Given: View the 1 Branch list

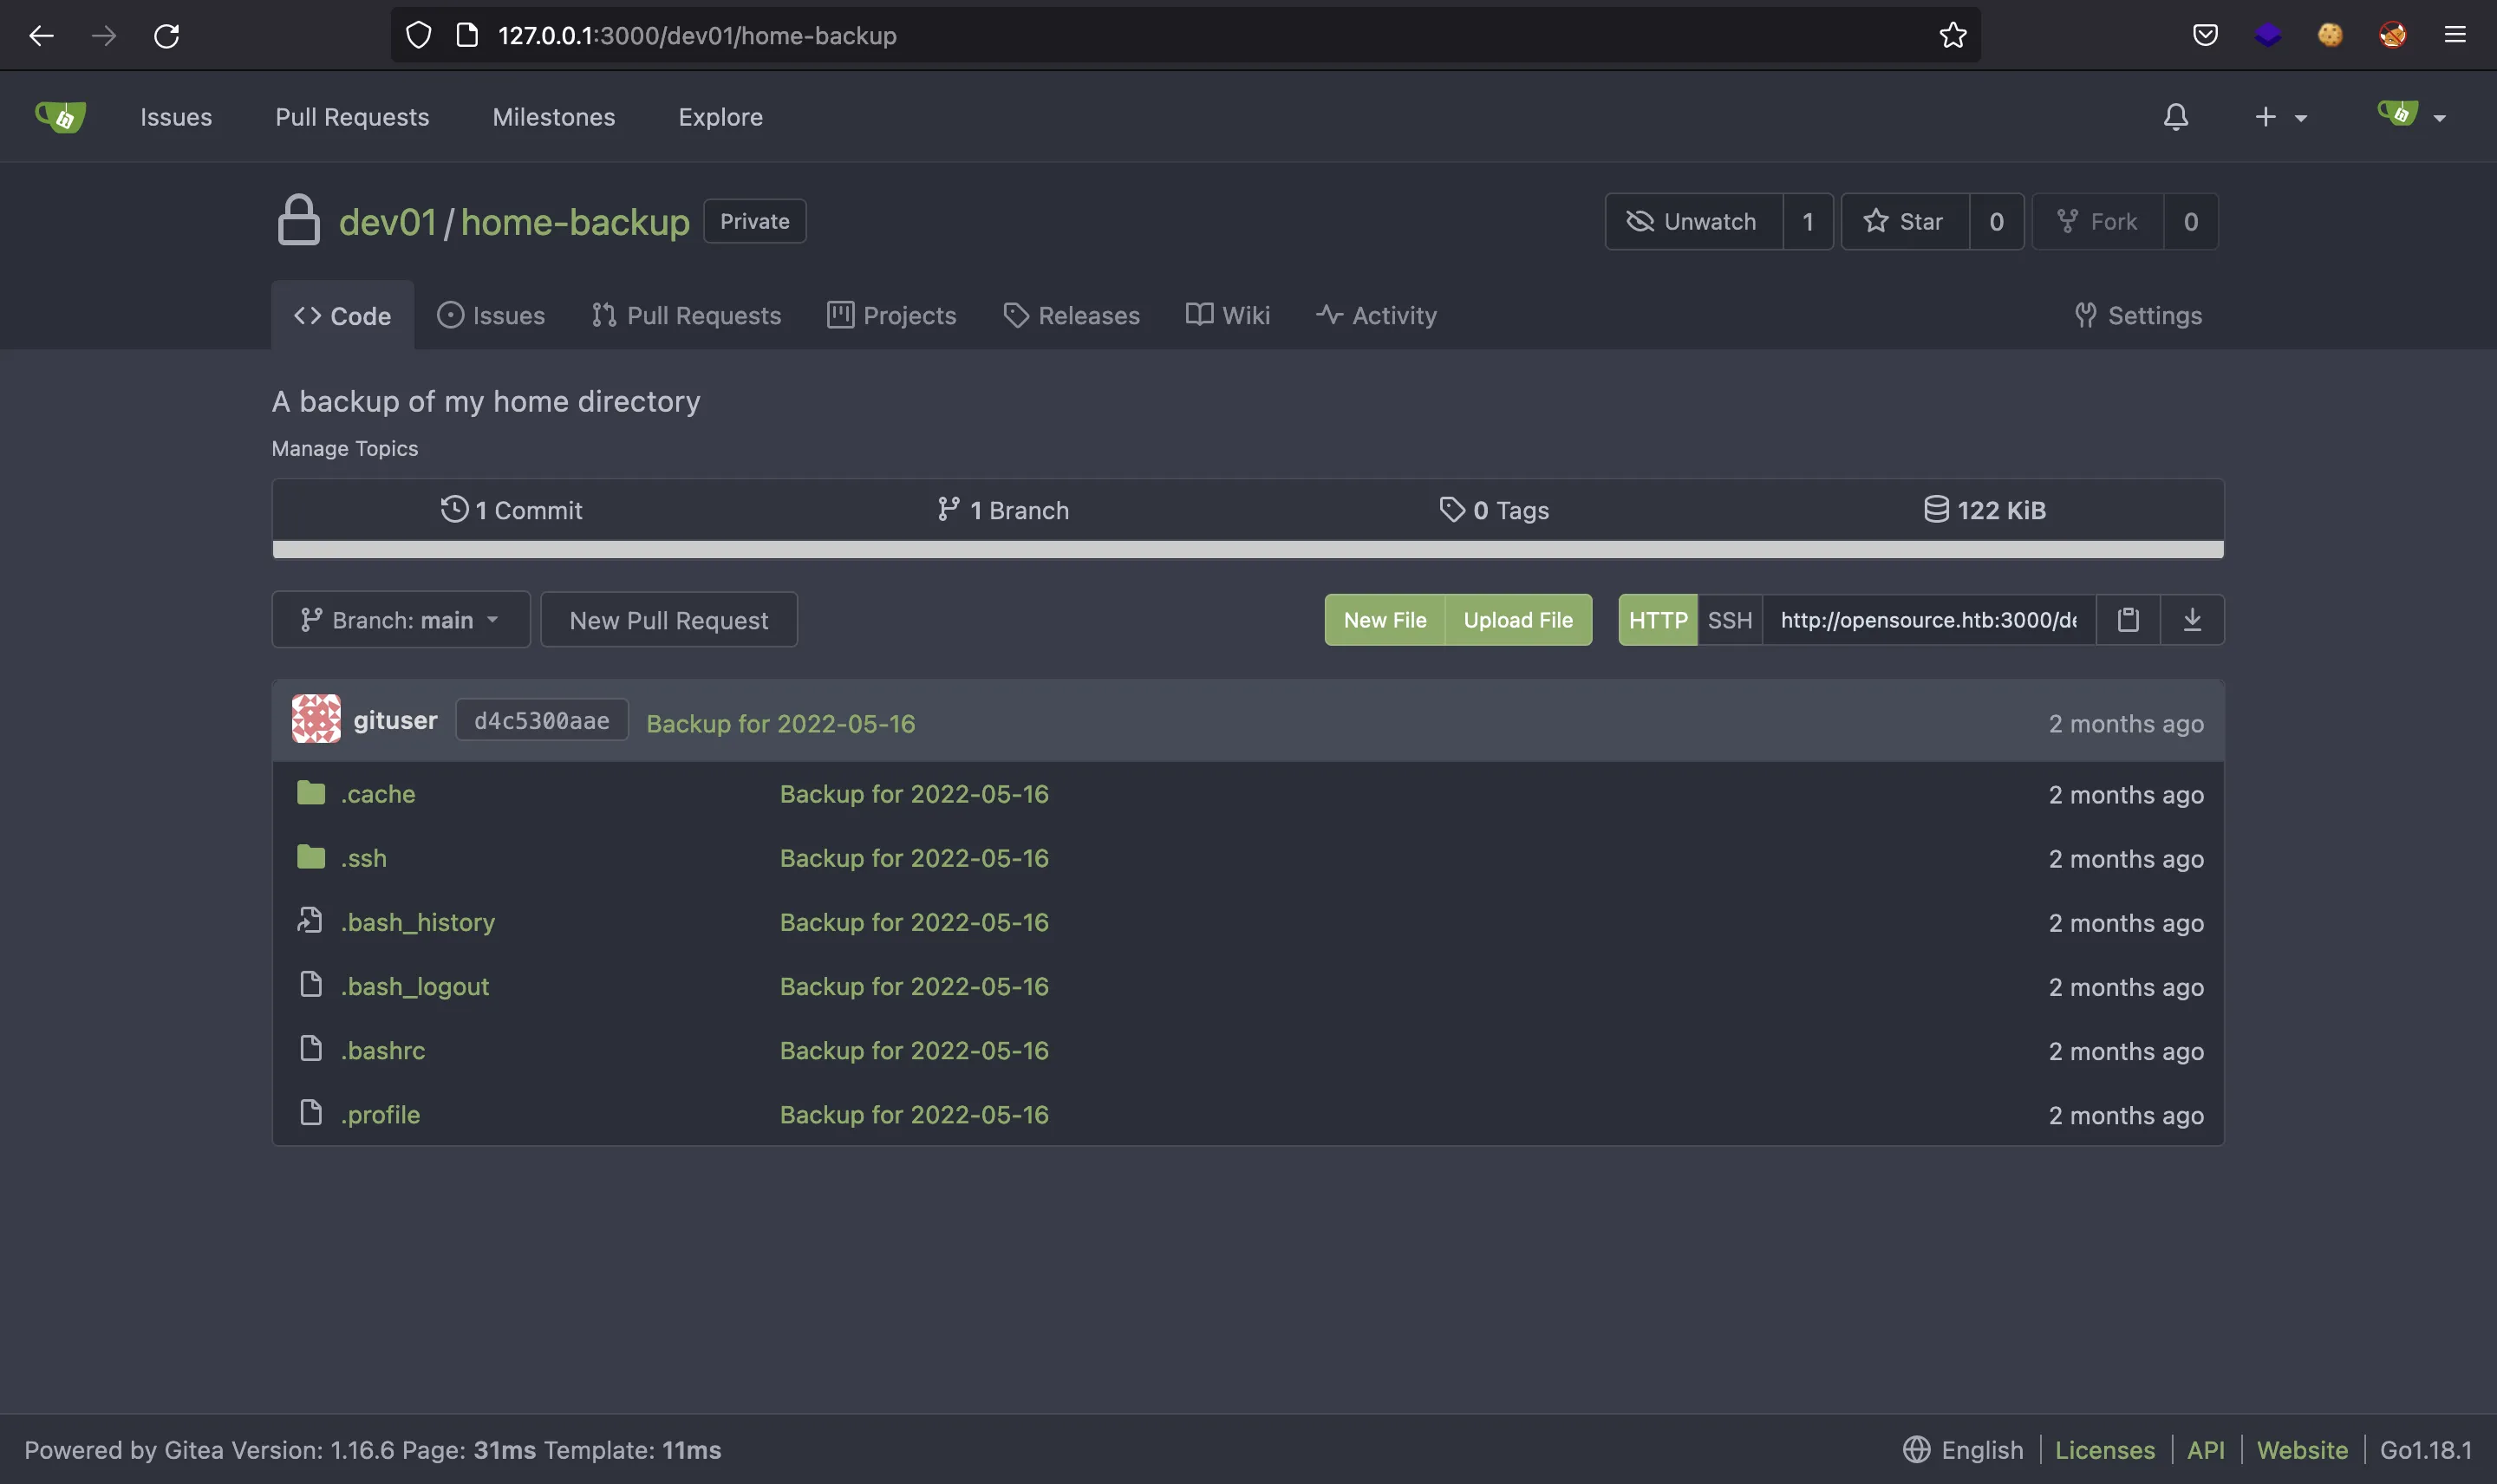Looking at the screenshot, I should click(x=1003, y=510).
